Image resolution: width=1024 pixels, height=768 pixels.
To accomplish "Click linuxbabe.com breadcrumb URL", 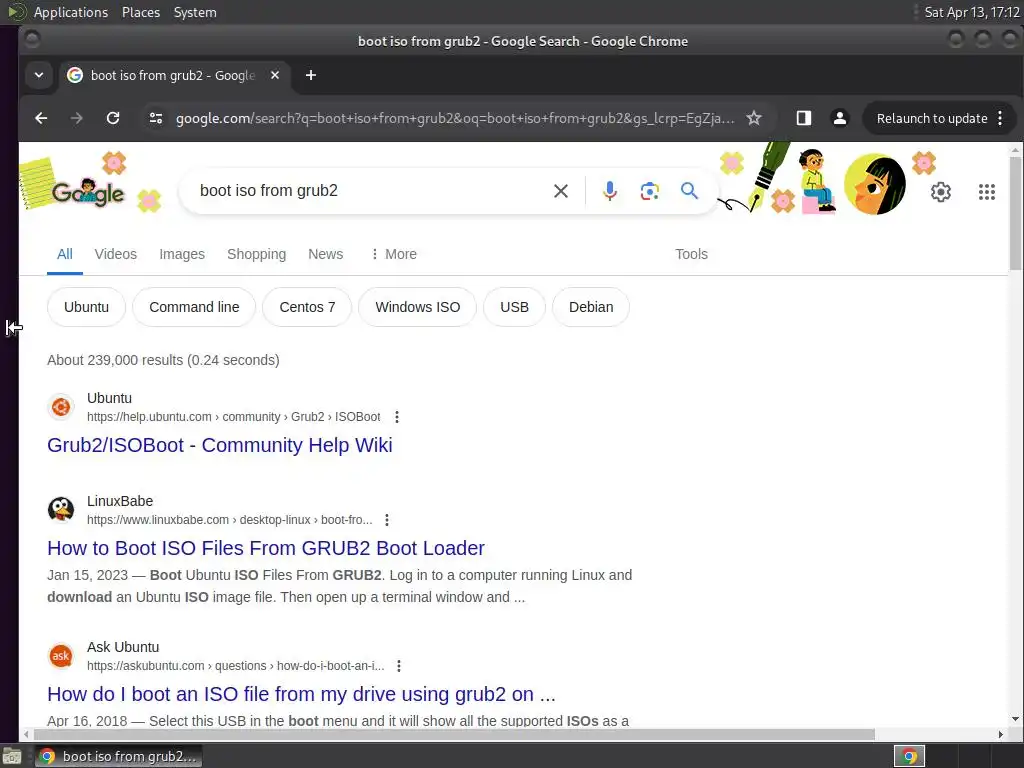I will (229, 520).
